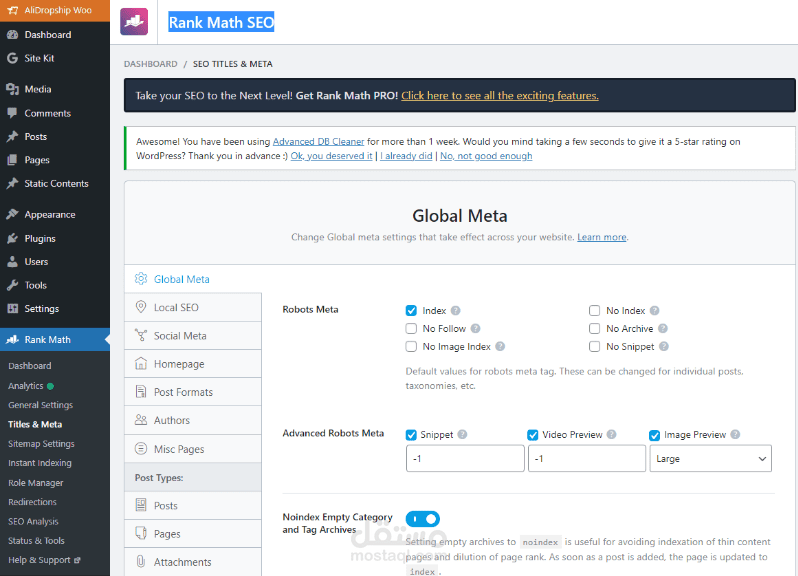798x576 pixels.
Task: Open the Local SEO tab
Action: pos(193,307)
